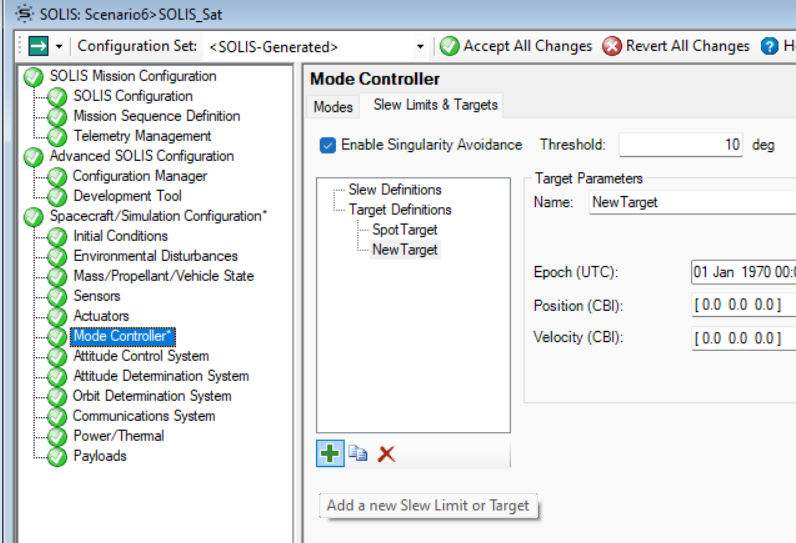Viewport: 796px width, 543px height.
Task: Click the blue help question-mark icon
Action: [769, 46]
